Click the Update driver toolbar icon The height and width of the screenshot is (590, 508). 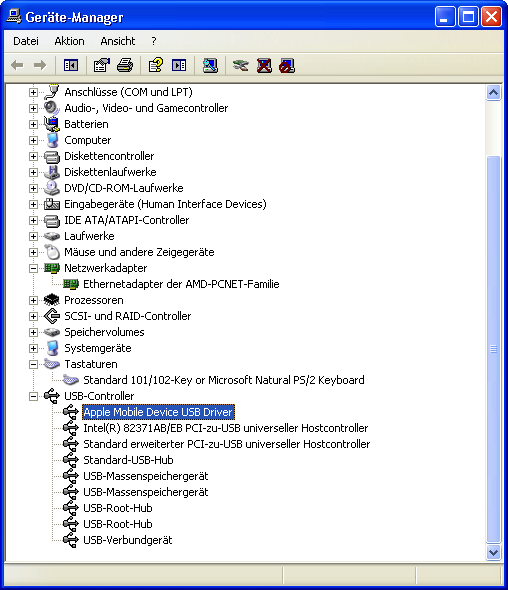[240, 65]
